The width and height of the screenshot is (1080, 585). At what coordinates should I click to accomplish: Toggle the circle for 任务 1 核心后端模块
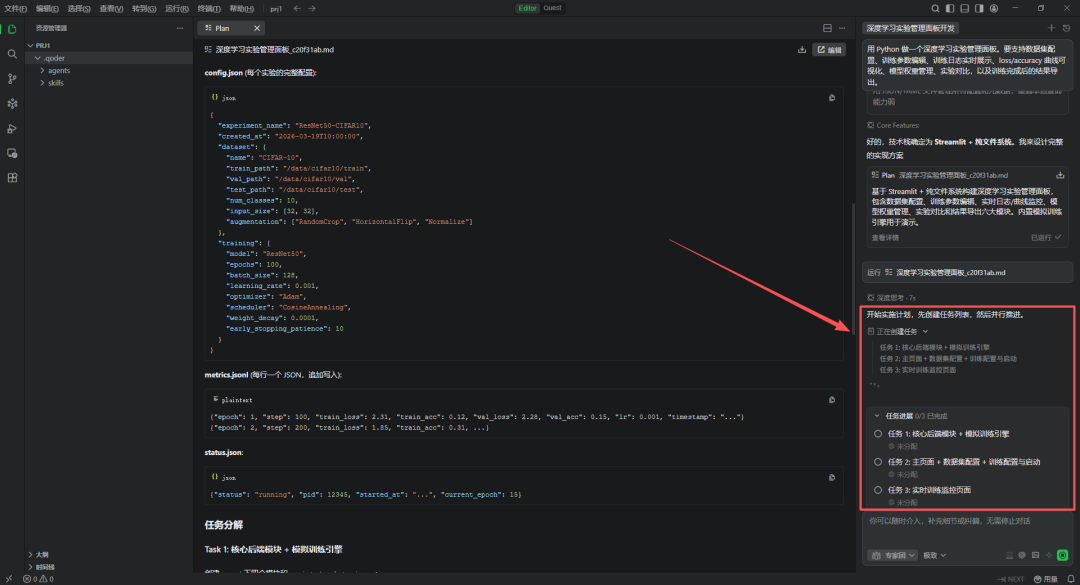[x=878, y=434]
